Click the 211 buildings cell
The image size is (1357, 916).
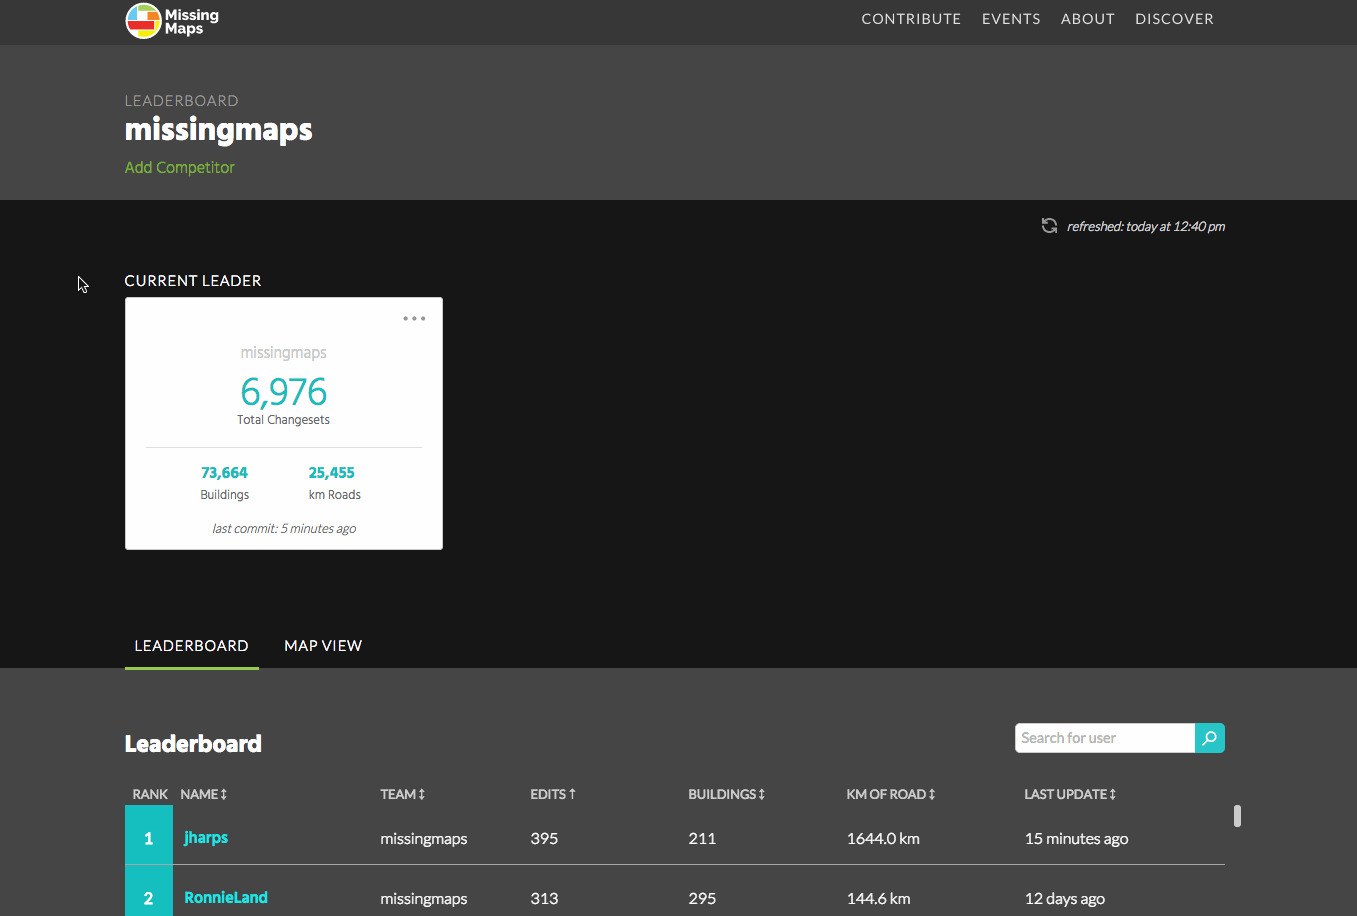(702, 839)
